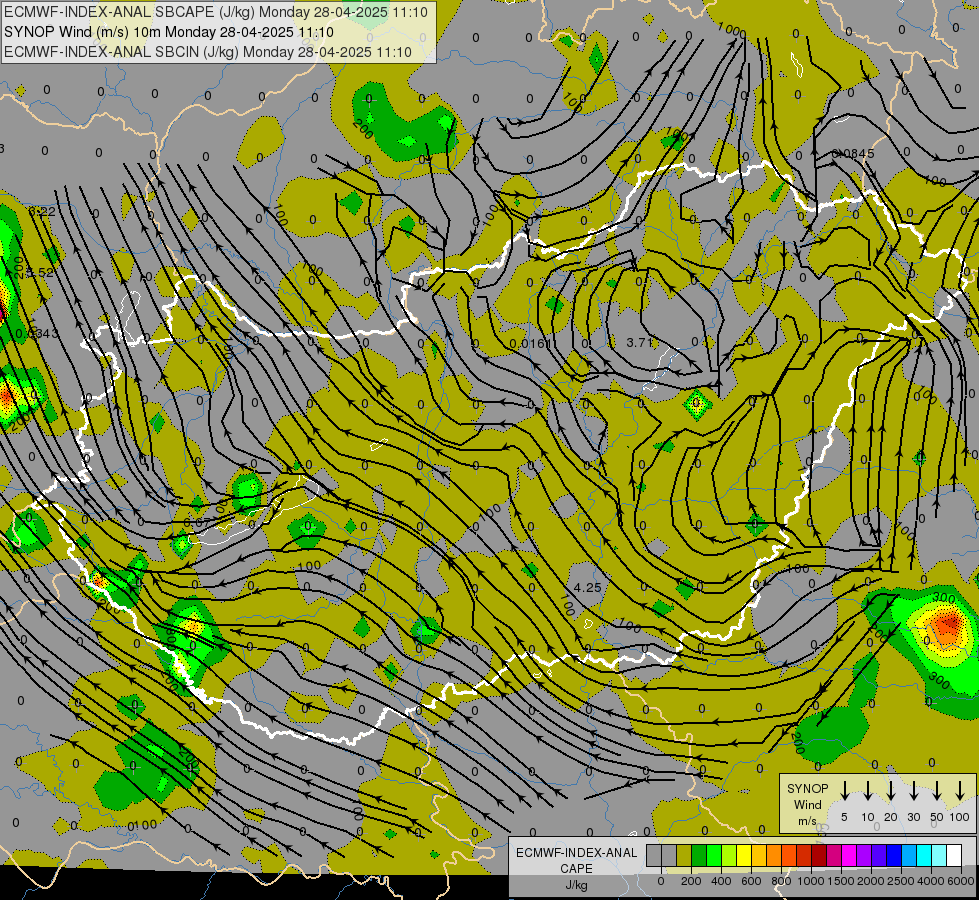
Task: Click the 0.0161 value on the map
Action: tap(530, 344)
